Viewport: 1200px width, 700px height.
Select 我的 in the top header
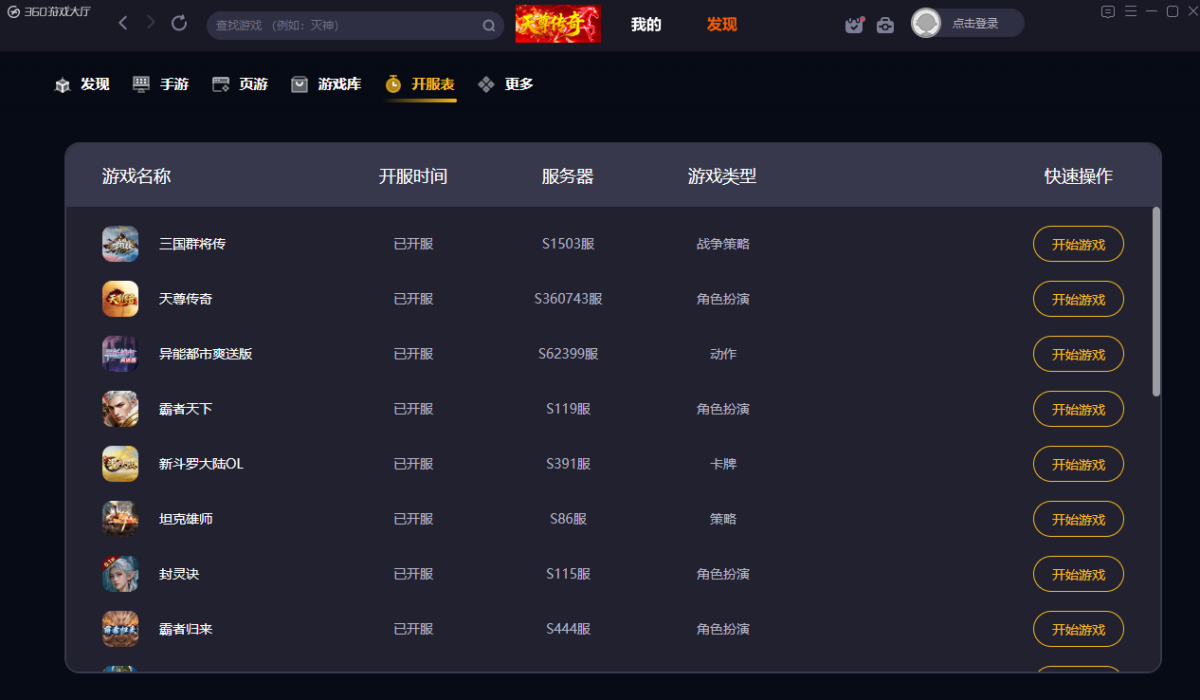(x=646, y=25)
